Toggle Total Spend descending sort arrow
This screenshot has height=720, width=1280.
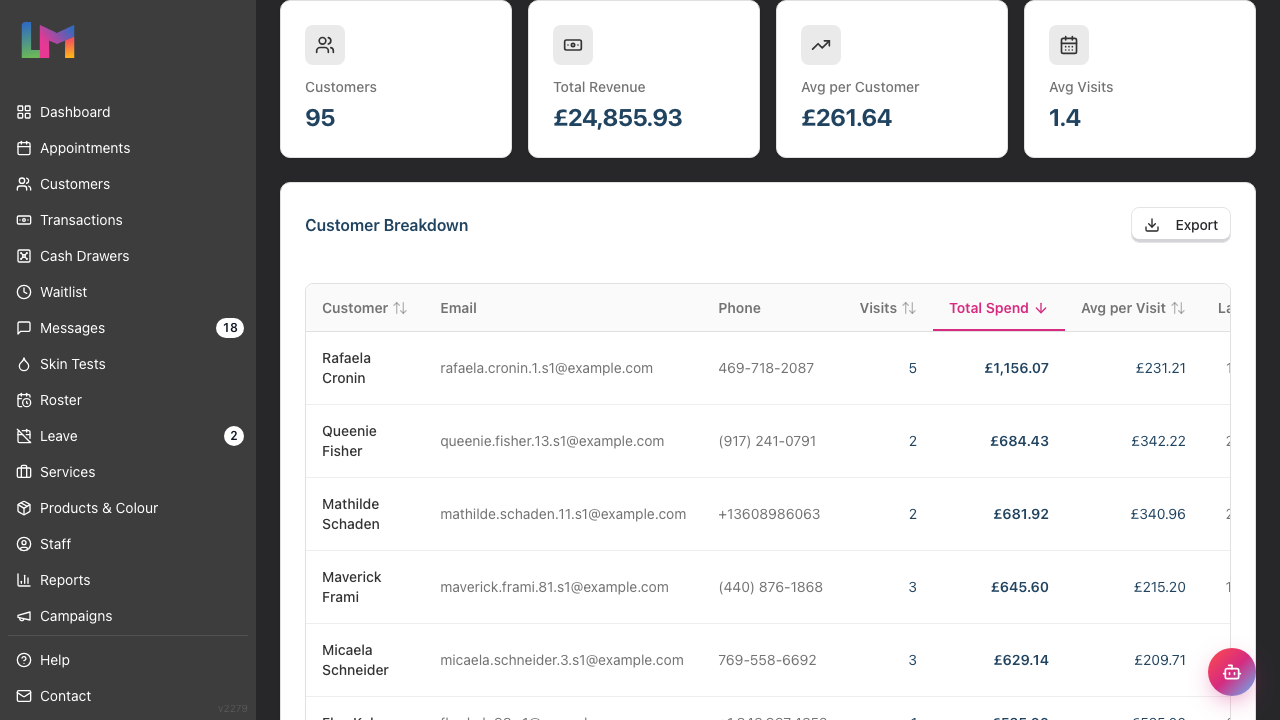coord(1041,308)
